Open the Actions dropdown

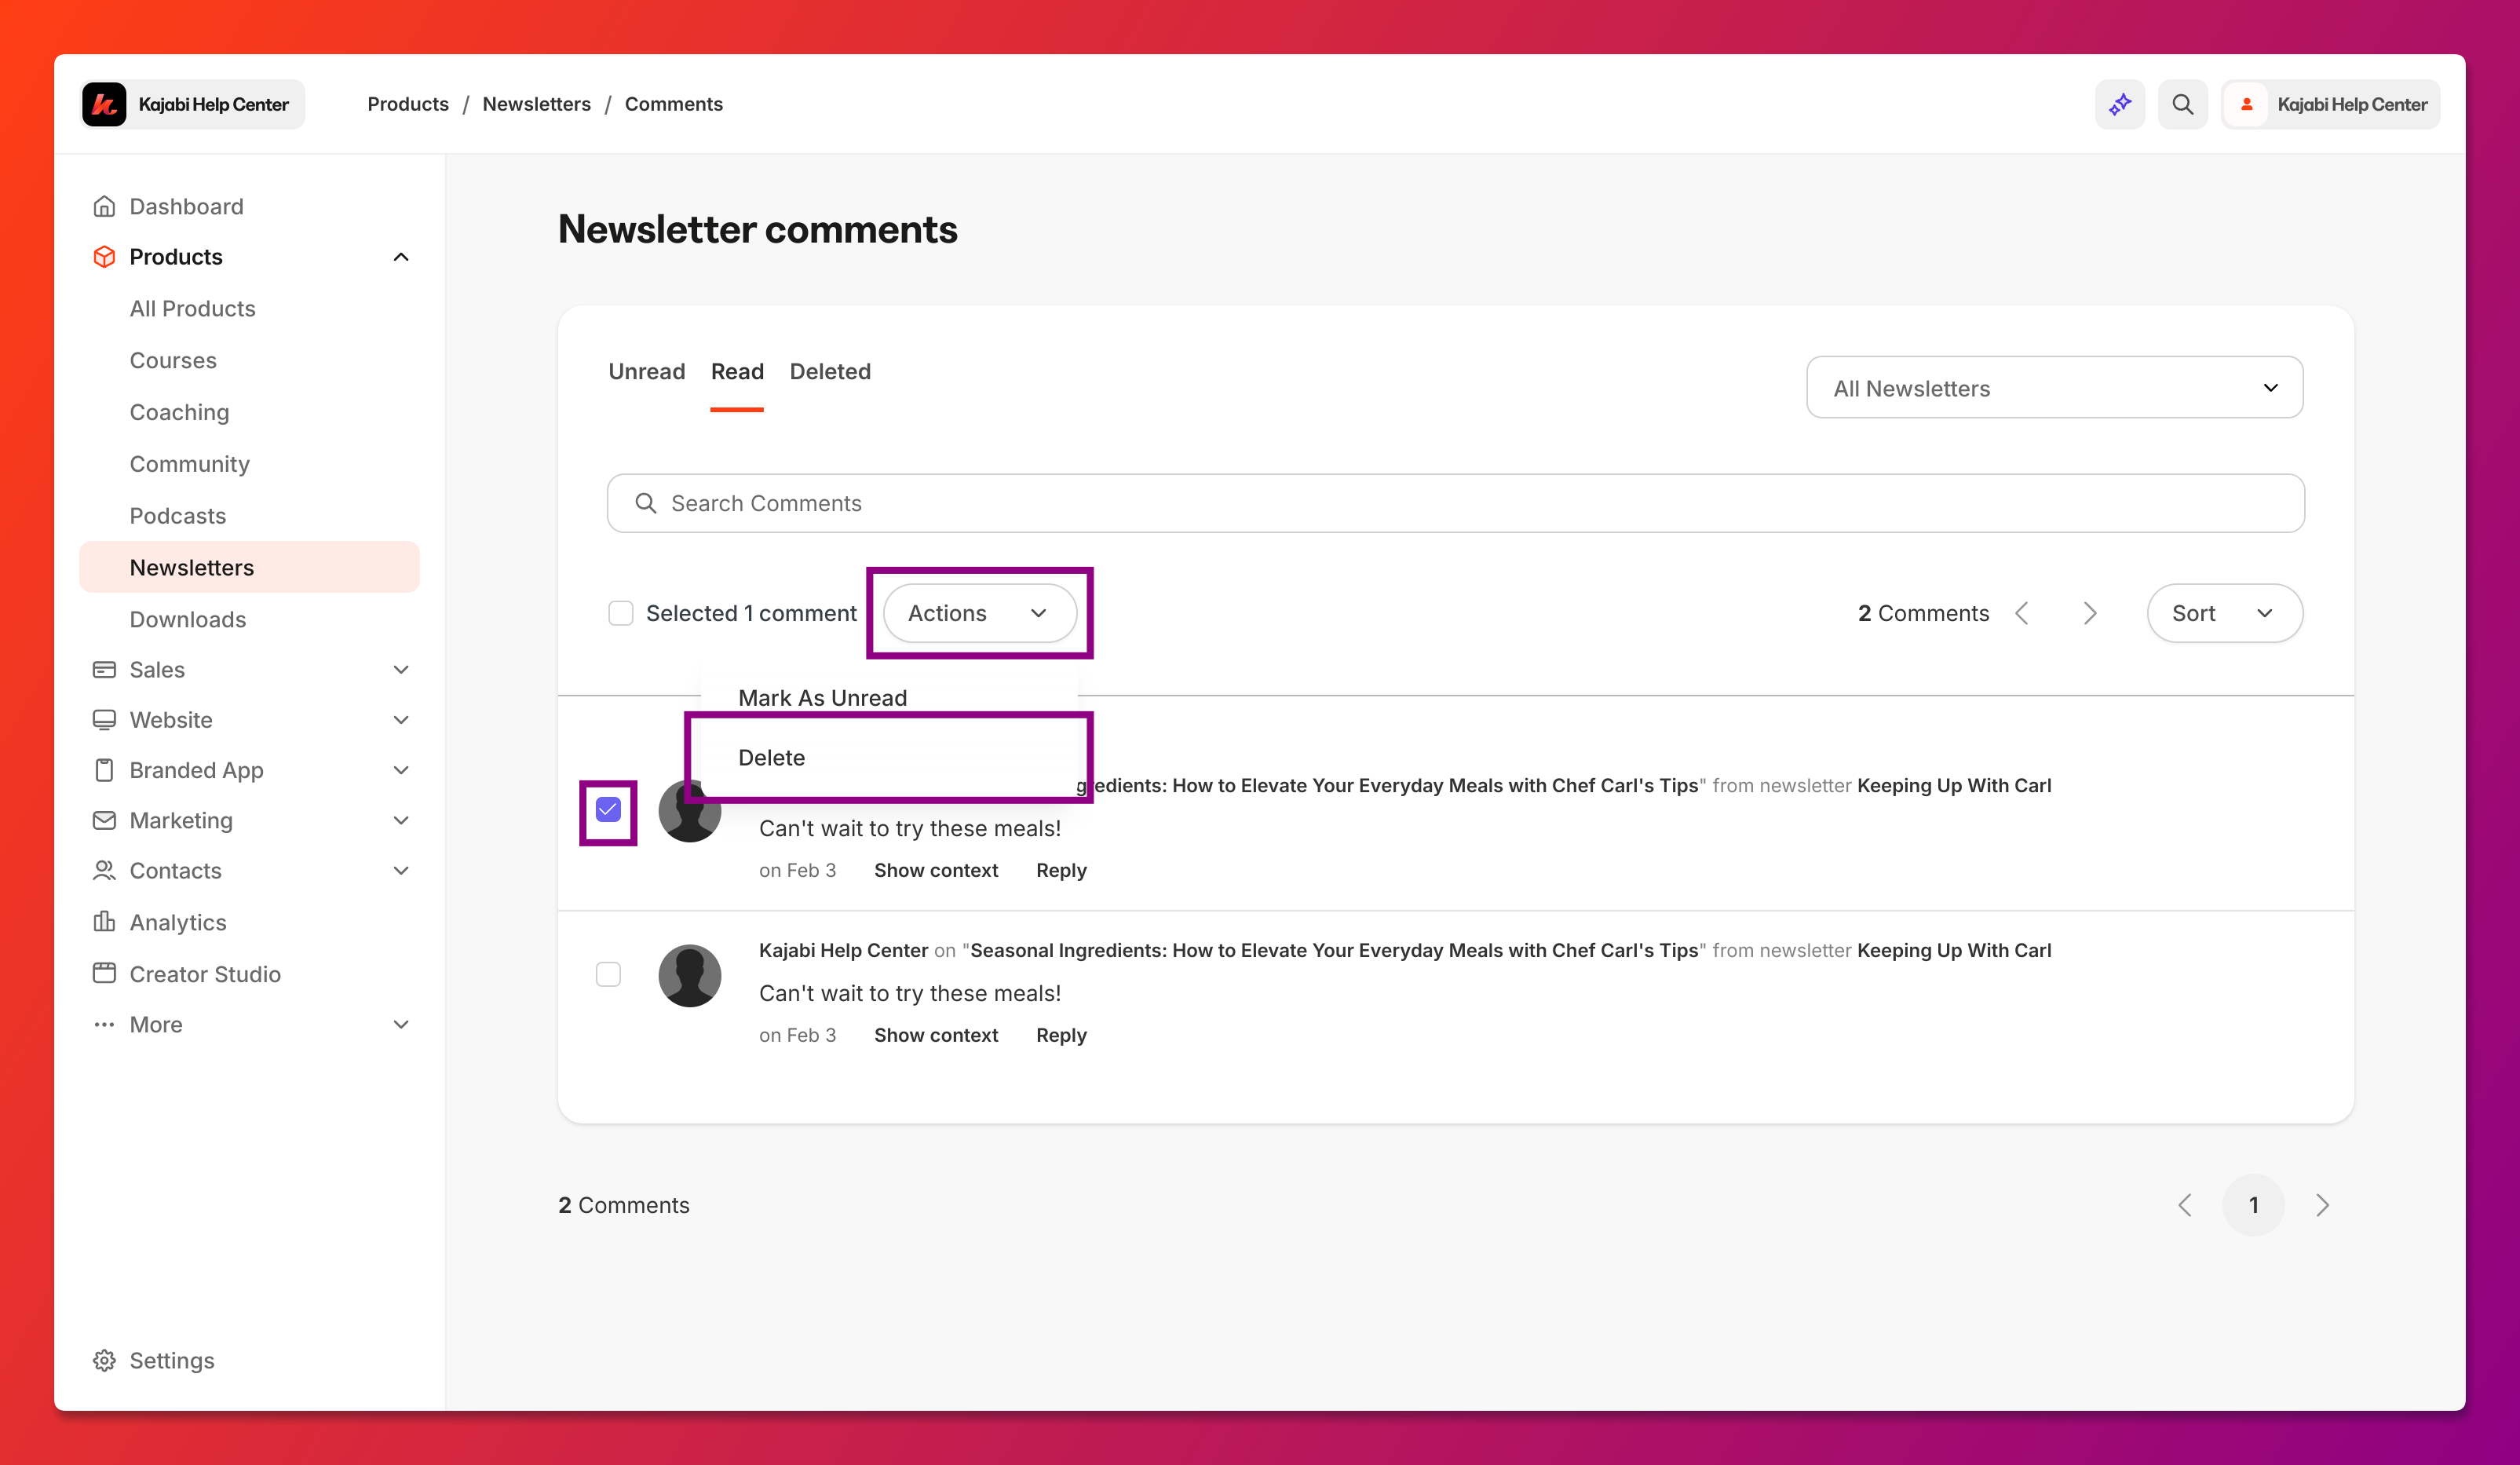[x=979, y=613]
